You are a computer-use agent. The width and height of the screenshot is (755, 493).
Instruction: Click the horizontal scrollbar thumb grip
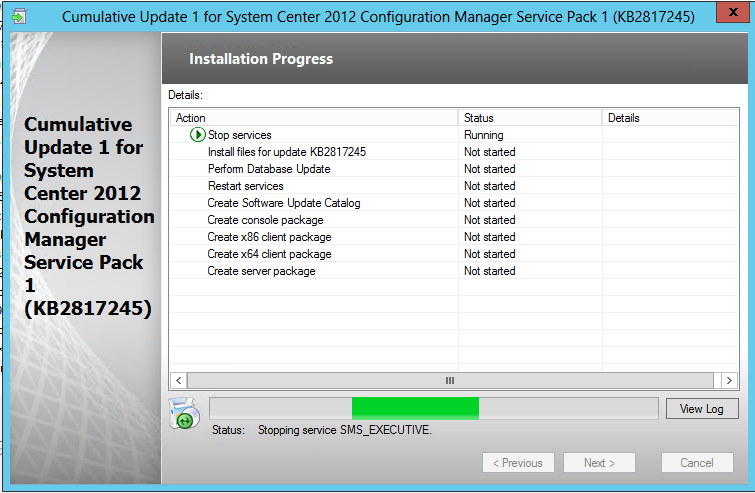tap(450, 380)
